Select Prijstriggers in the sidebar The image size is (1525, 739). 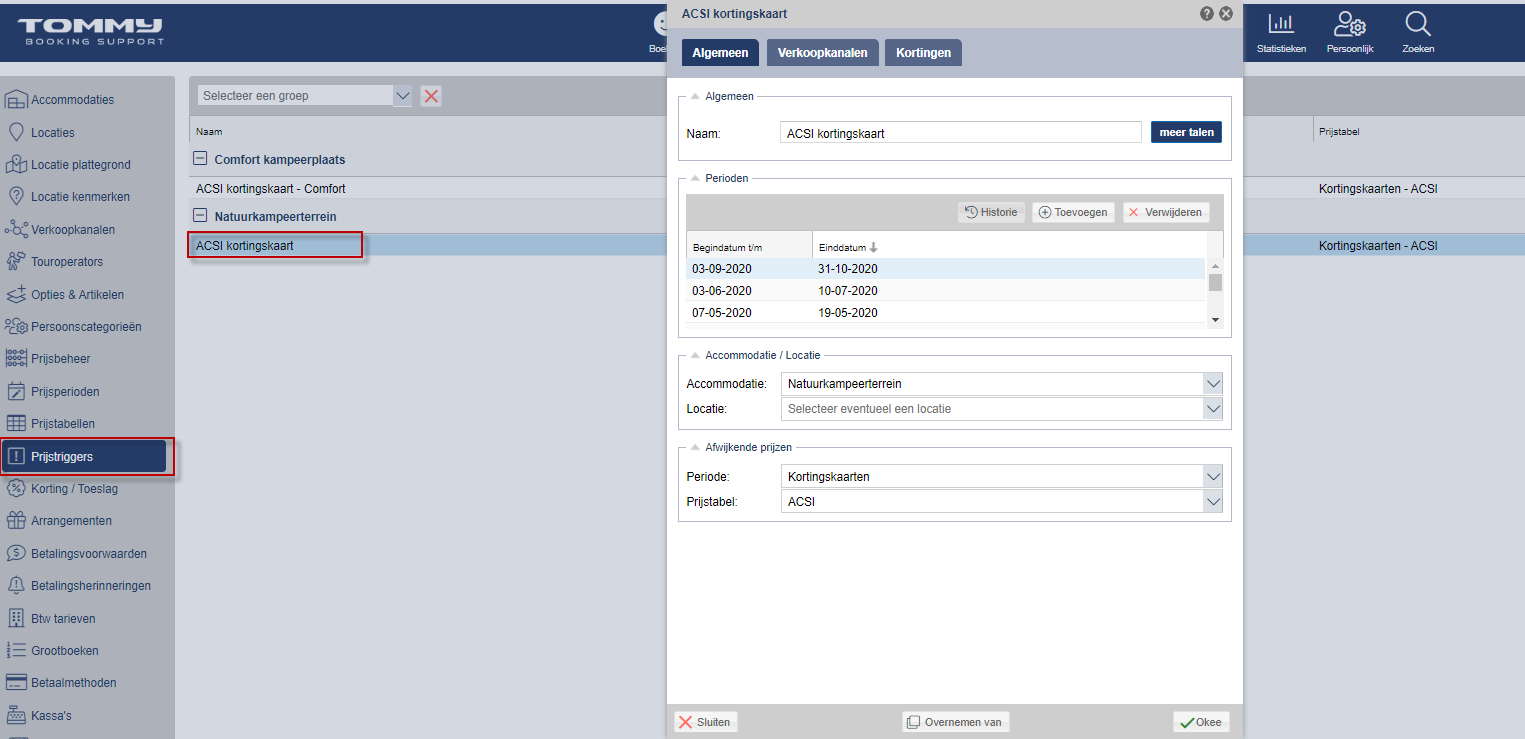84,456
